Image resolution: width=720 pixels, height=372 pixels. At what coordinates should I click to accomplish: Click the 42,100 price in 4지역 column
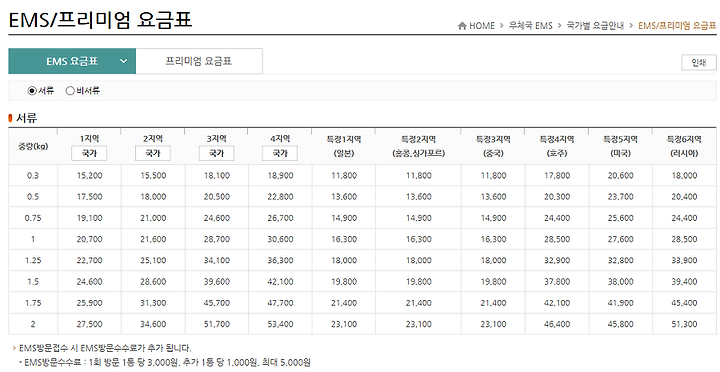280,282
